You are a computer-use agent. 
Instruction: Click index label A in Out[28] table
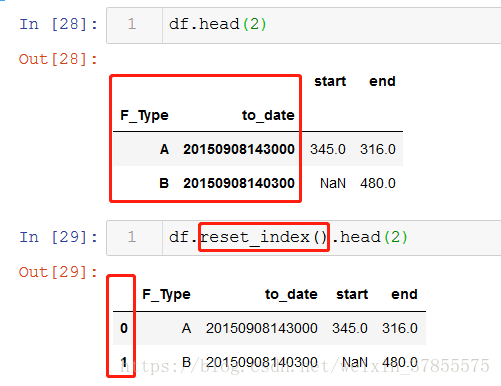coord(164,149)
